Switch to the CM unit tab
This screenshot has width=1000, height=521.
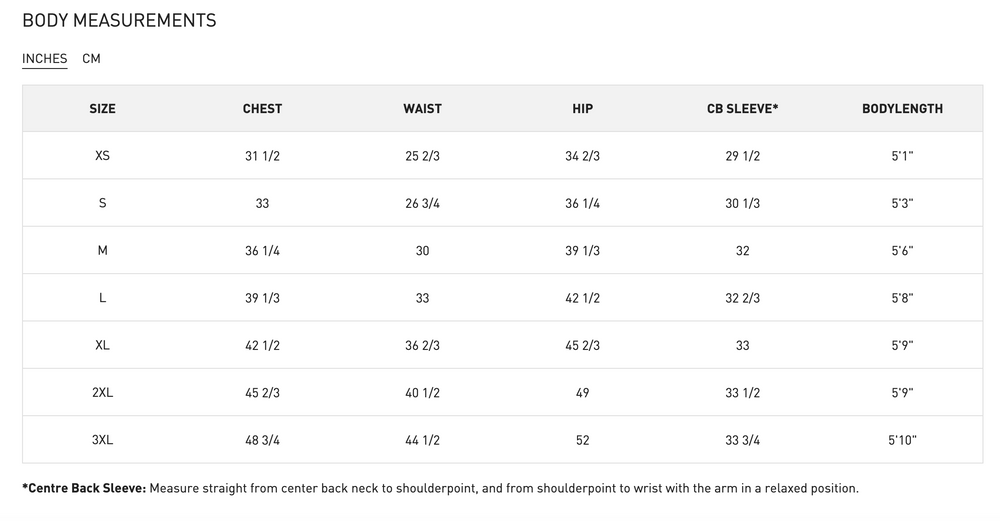[91, 59]
